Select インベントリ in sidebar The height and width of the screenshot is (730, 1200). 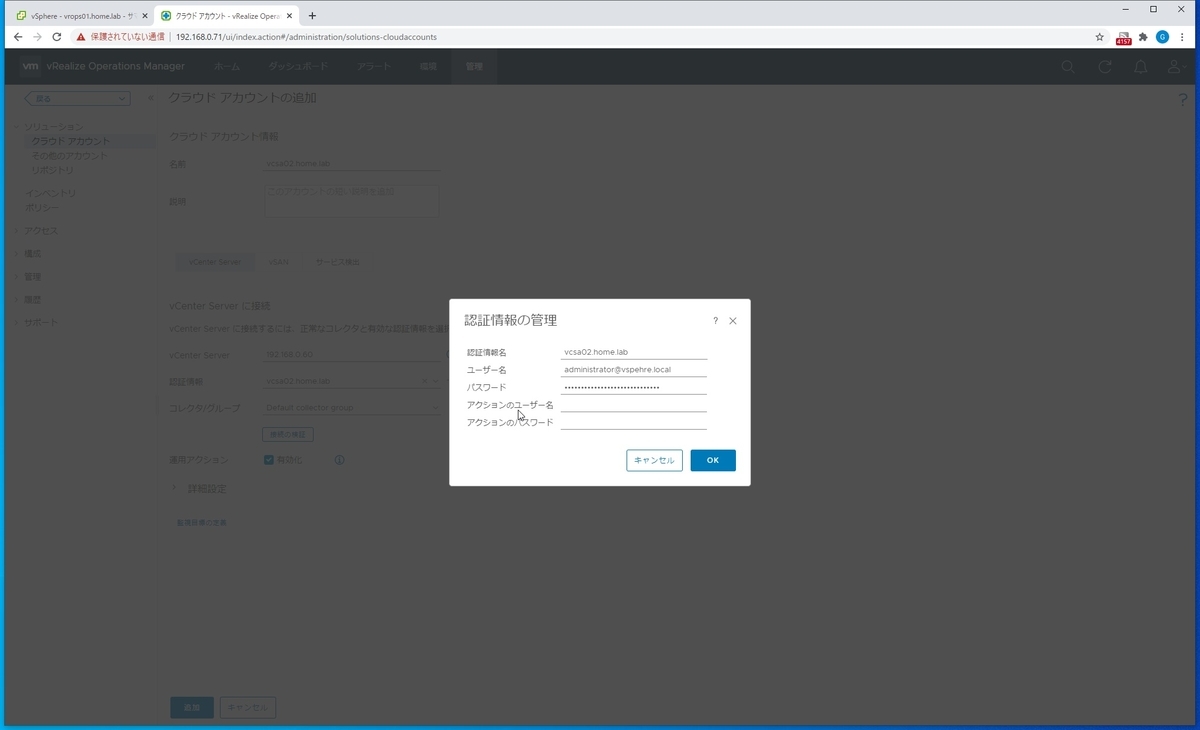[50, 193]
